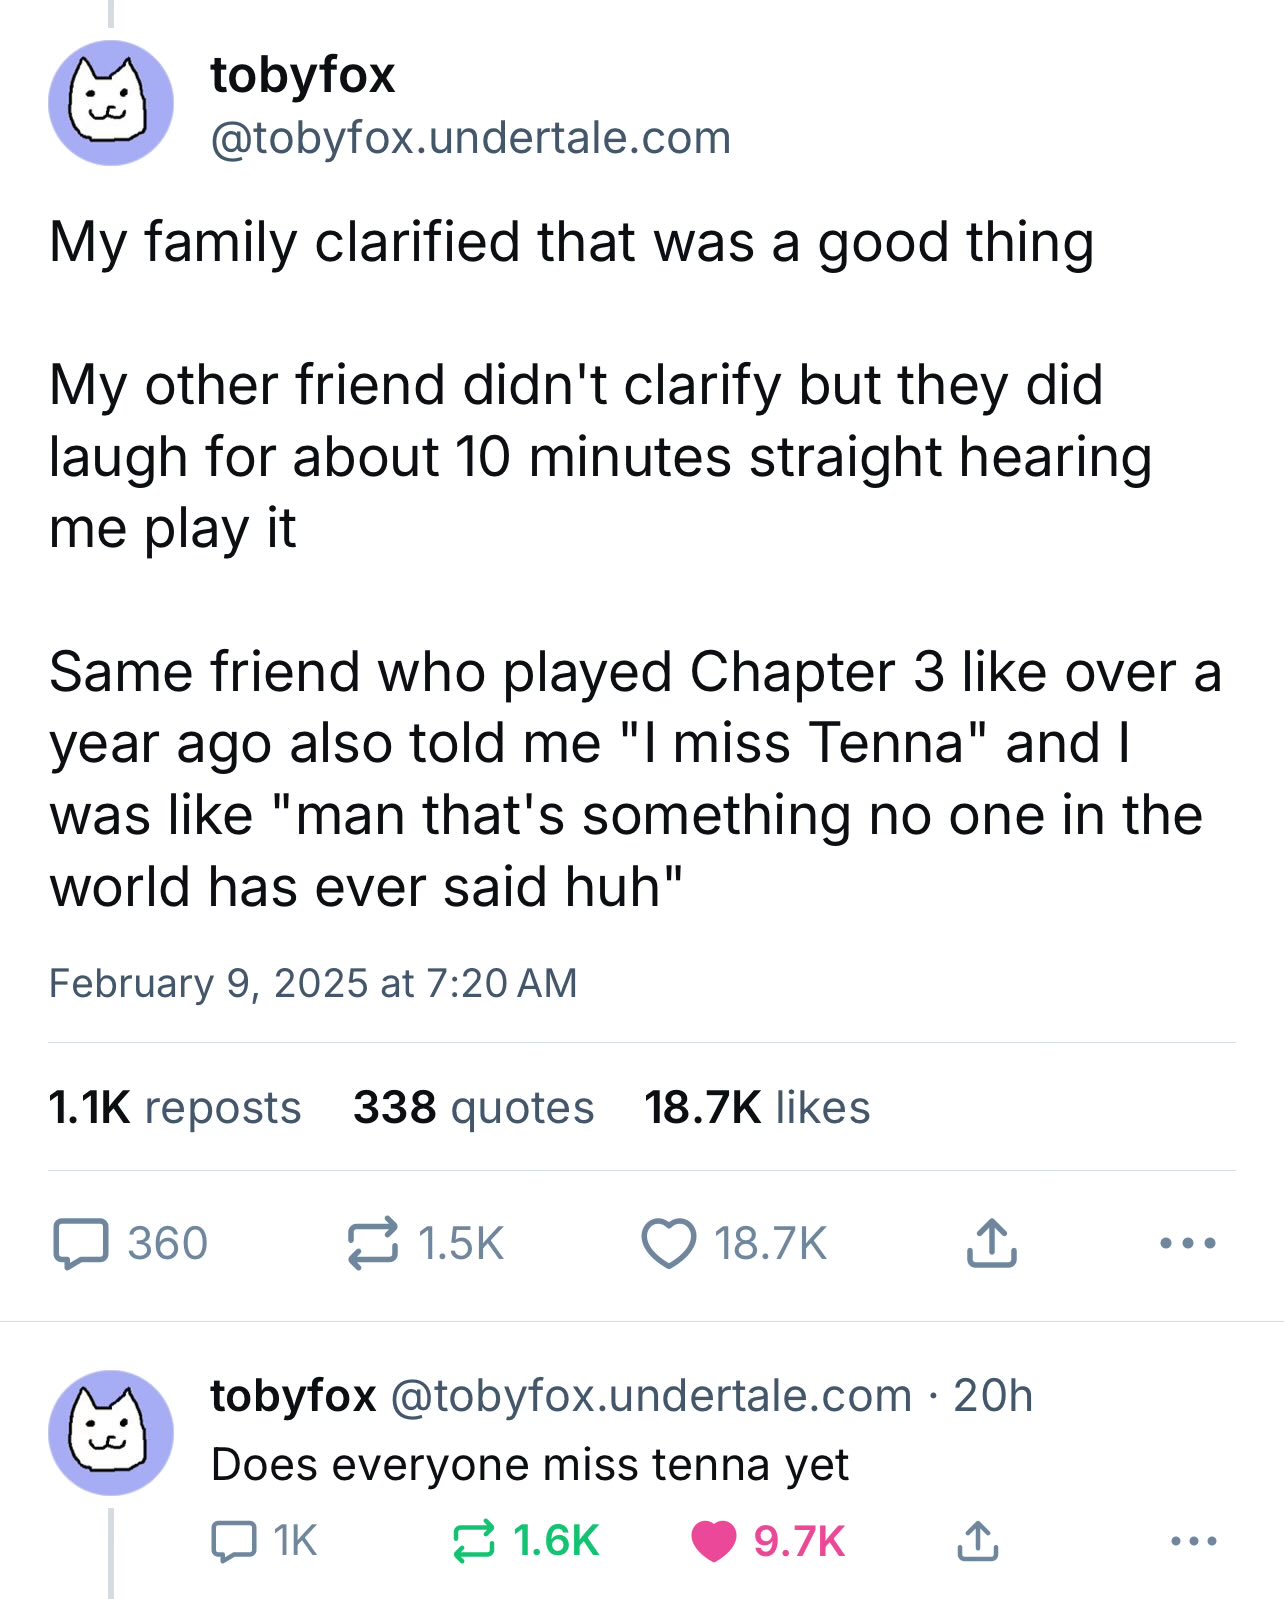Click the February 9, 2025 timestamp
Viewport: 1284px width, 1599px height.
click(x=313, y=983)
